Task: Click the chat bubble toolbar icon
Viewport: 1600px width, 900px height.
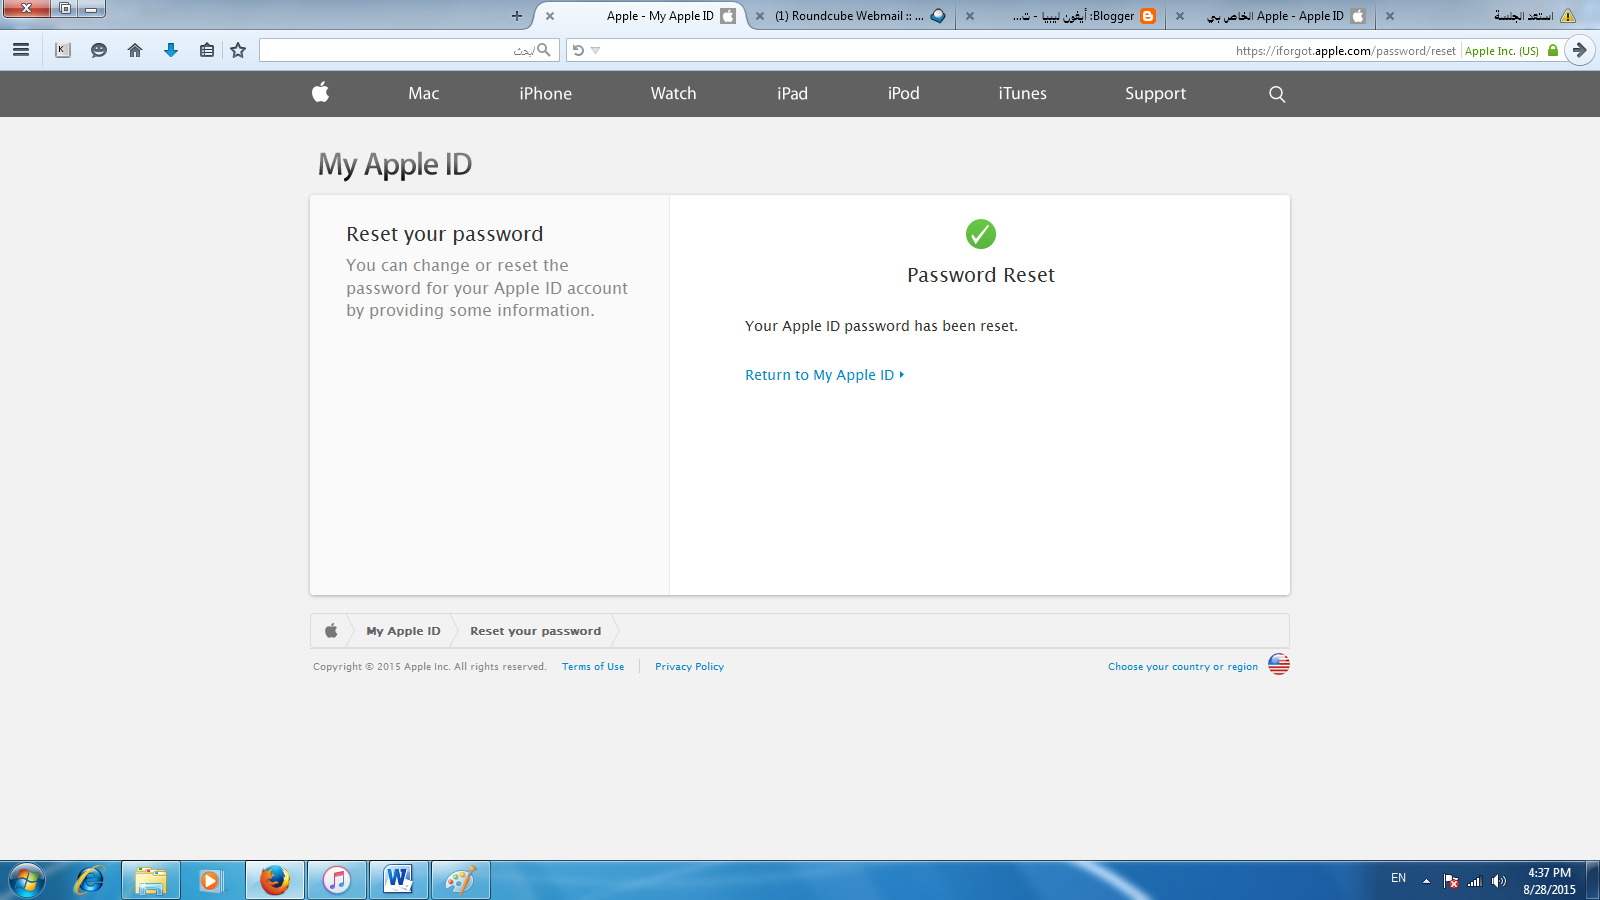Action: point(99,50)
